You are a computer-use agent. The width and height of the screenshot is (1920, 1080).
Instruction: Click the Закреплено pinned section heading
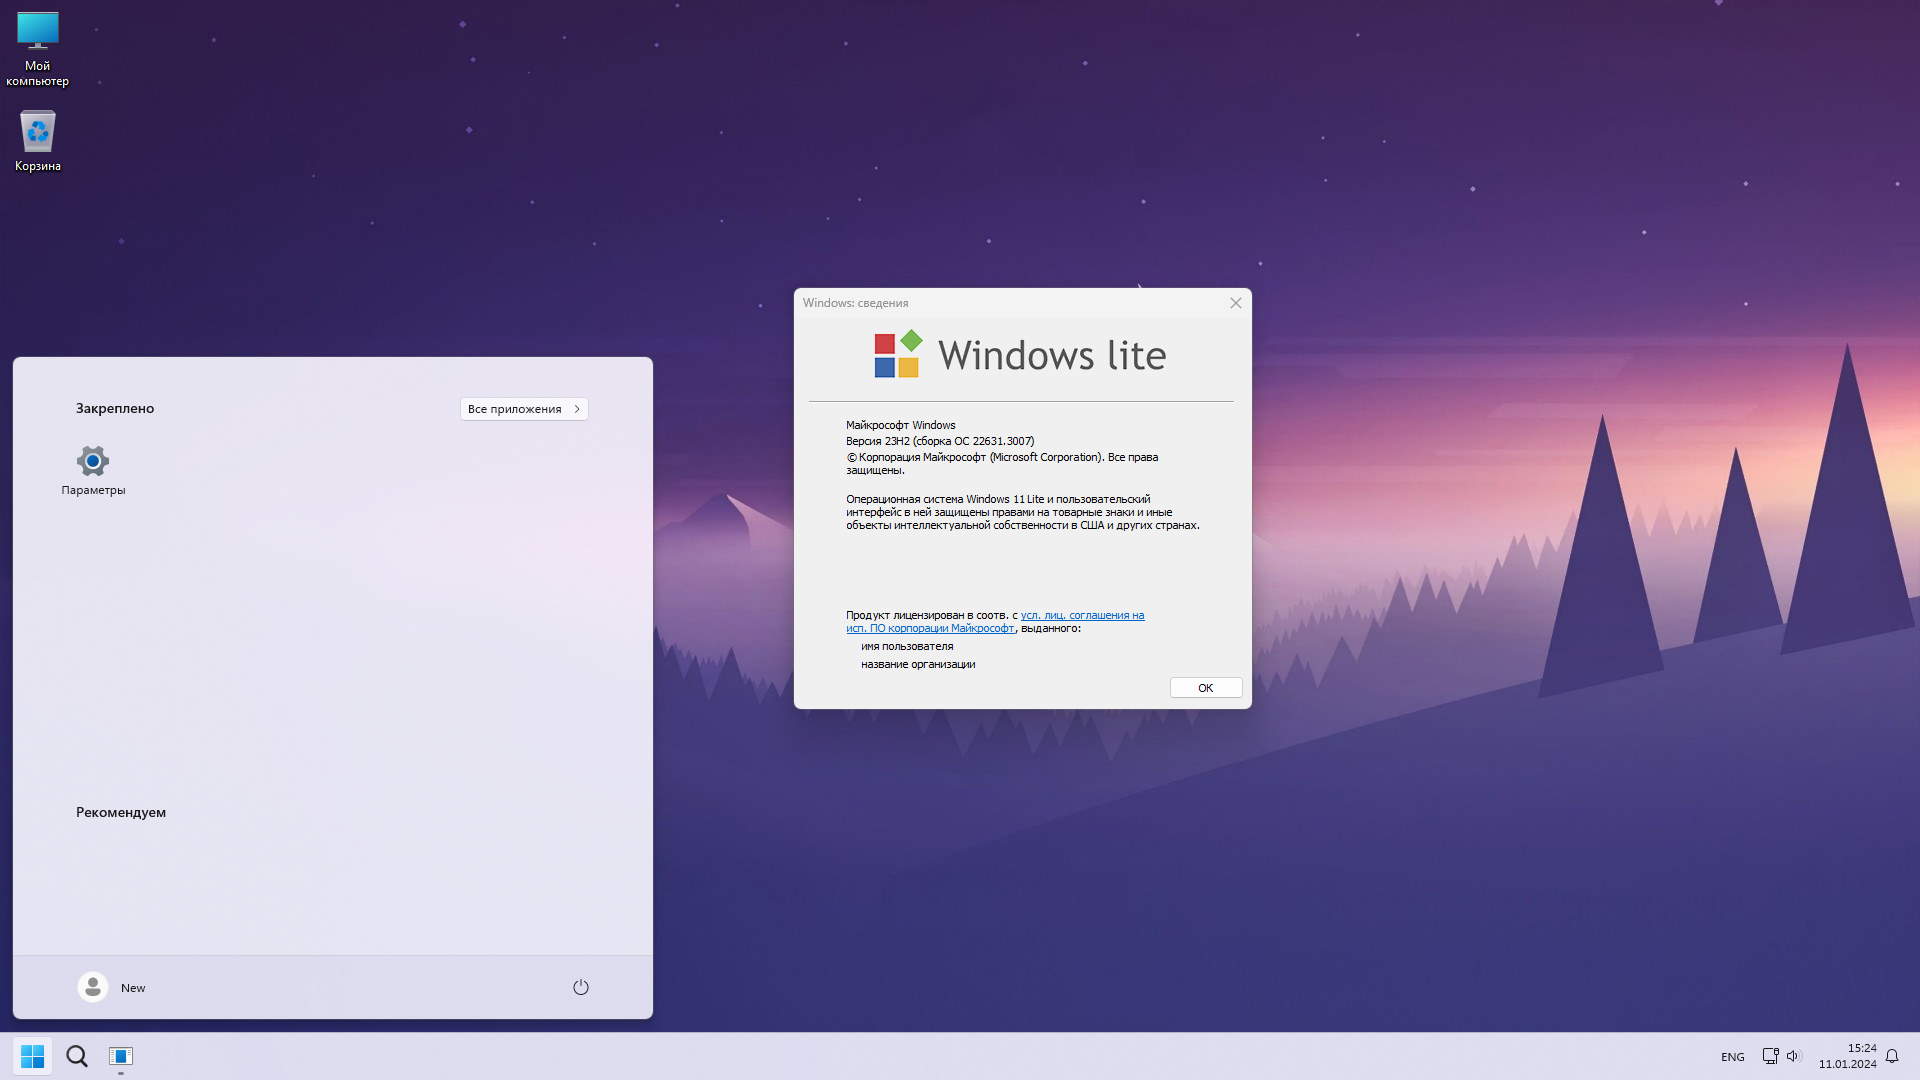point(115,408)
